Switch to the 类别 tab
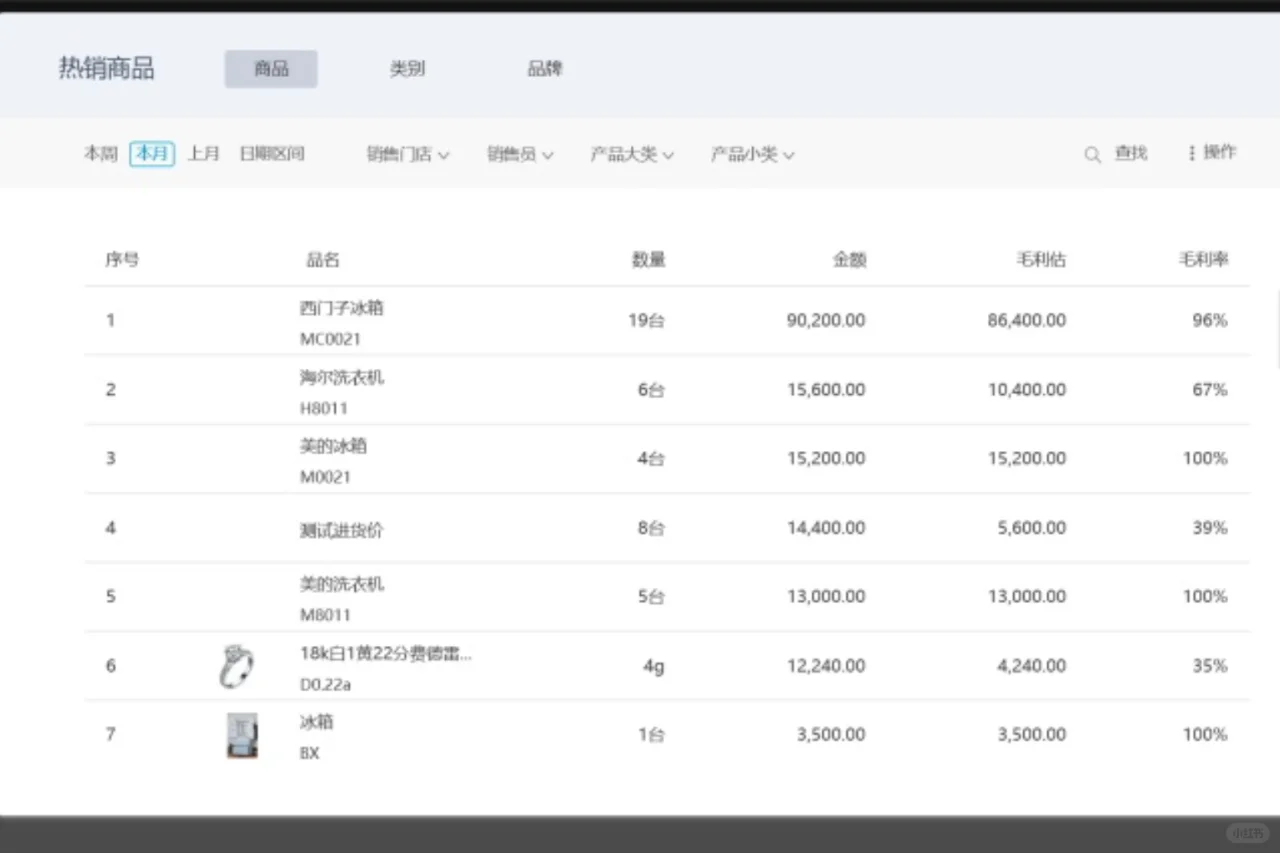Screen dimensions: 1280x853 (x=407, y=69)
